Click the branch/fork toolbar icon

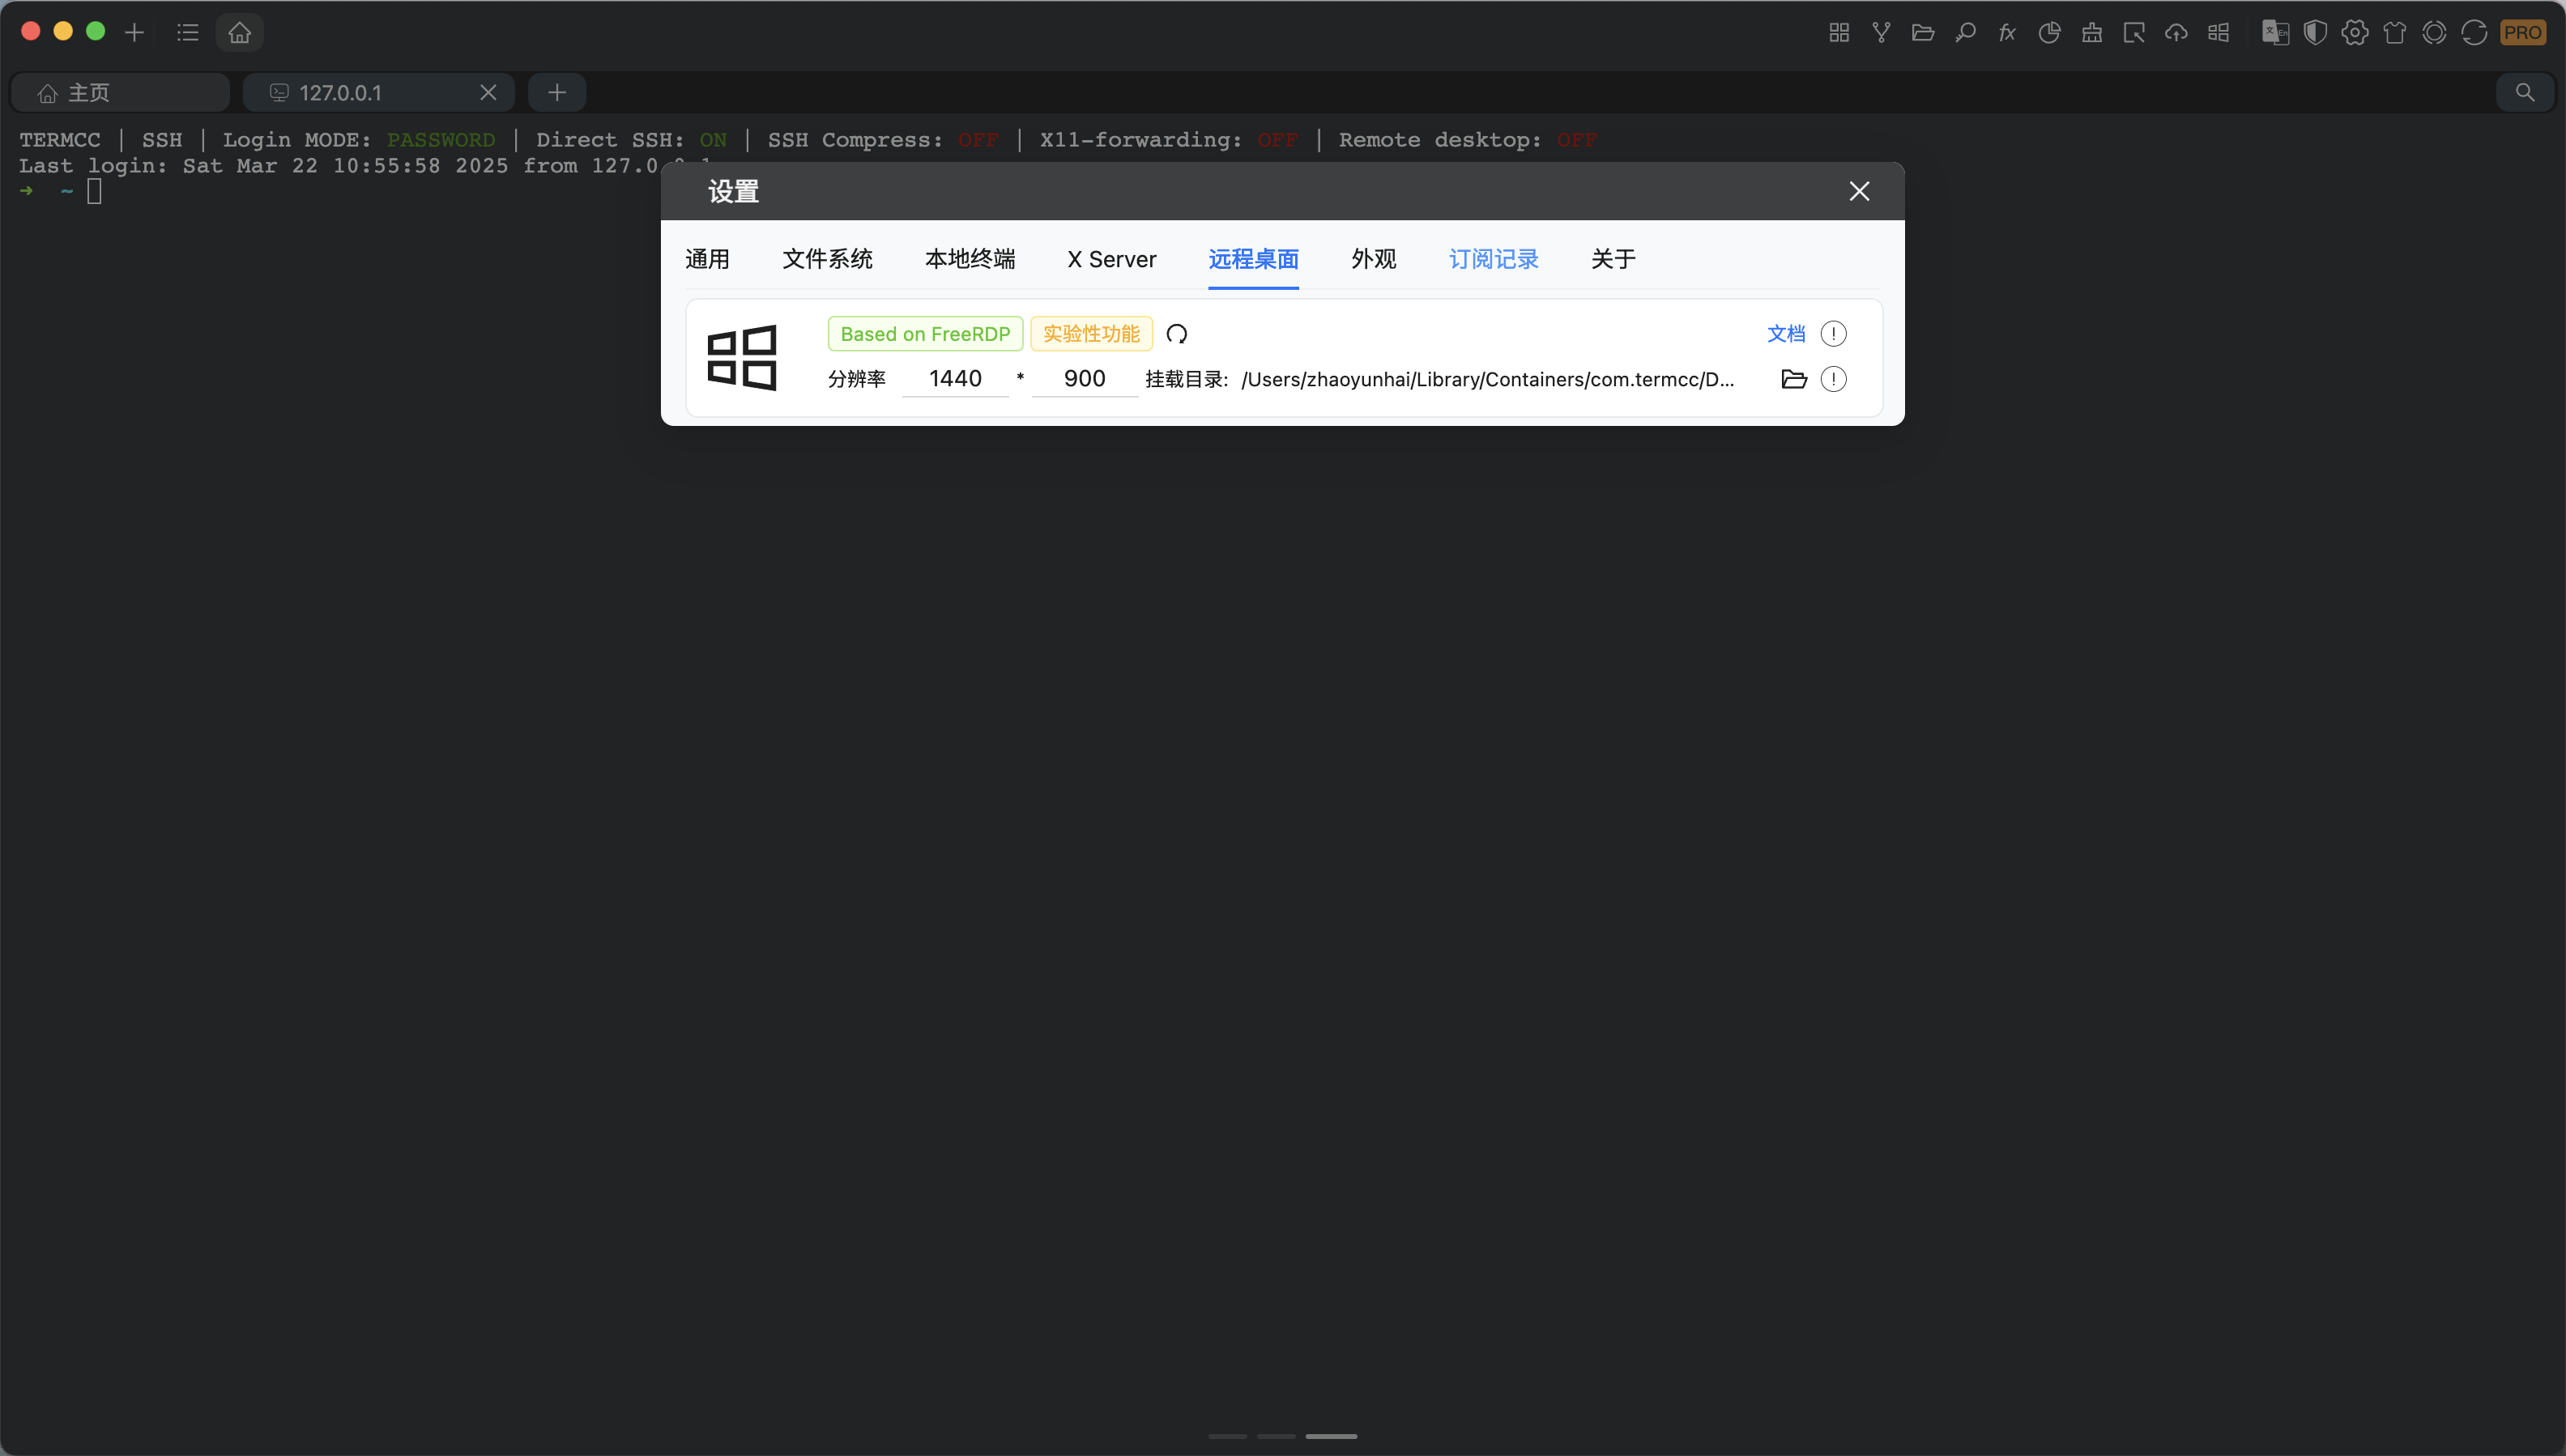1881,32
